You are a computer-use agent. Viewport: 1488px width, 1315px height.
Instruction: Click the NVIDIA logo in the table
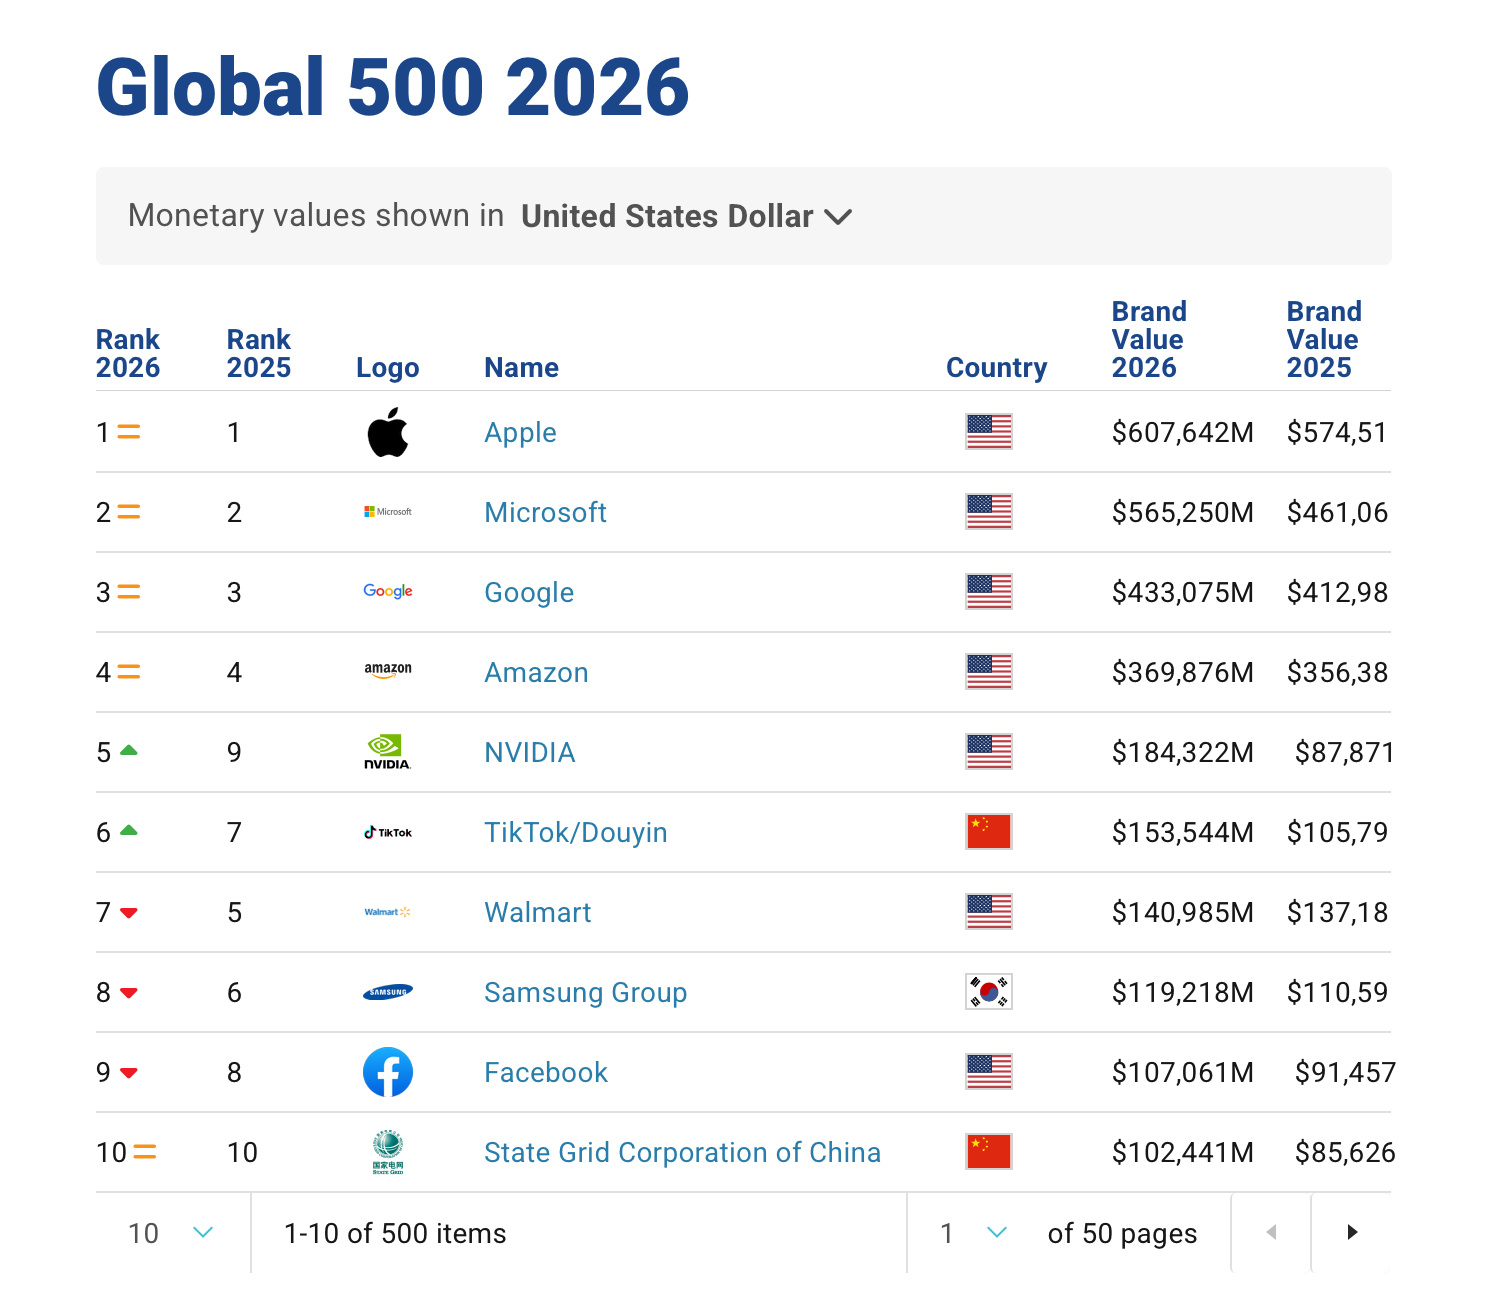tap(388, 752)
